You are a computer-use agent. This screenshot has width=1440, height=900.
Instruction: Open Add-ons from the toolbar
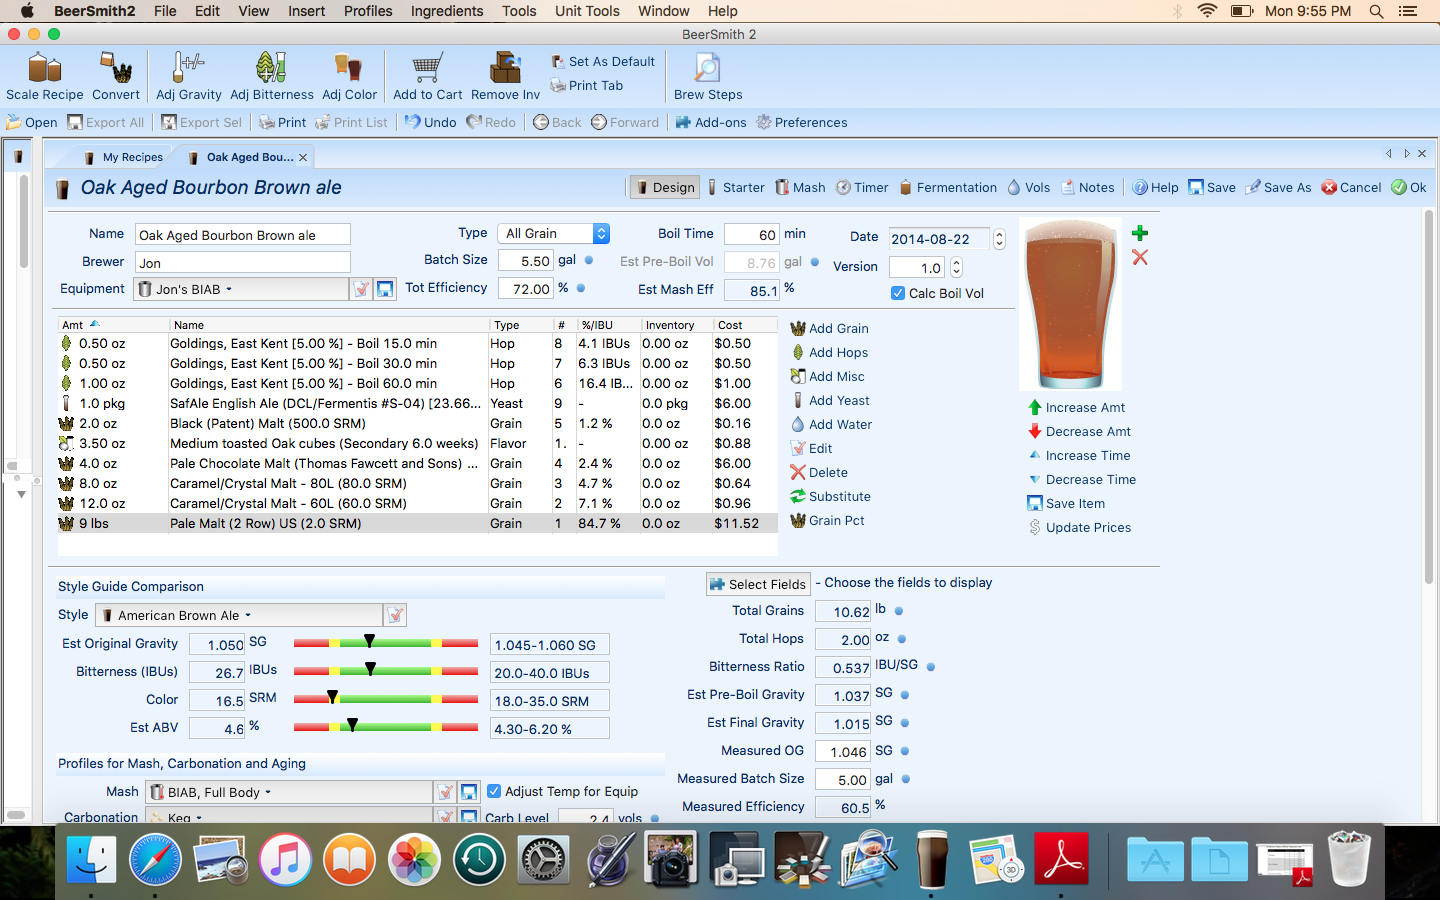pyautogui.click(x=711, y=122)
